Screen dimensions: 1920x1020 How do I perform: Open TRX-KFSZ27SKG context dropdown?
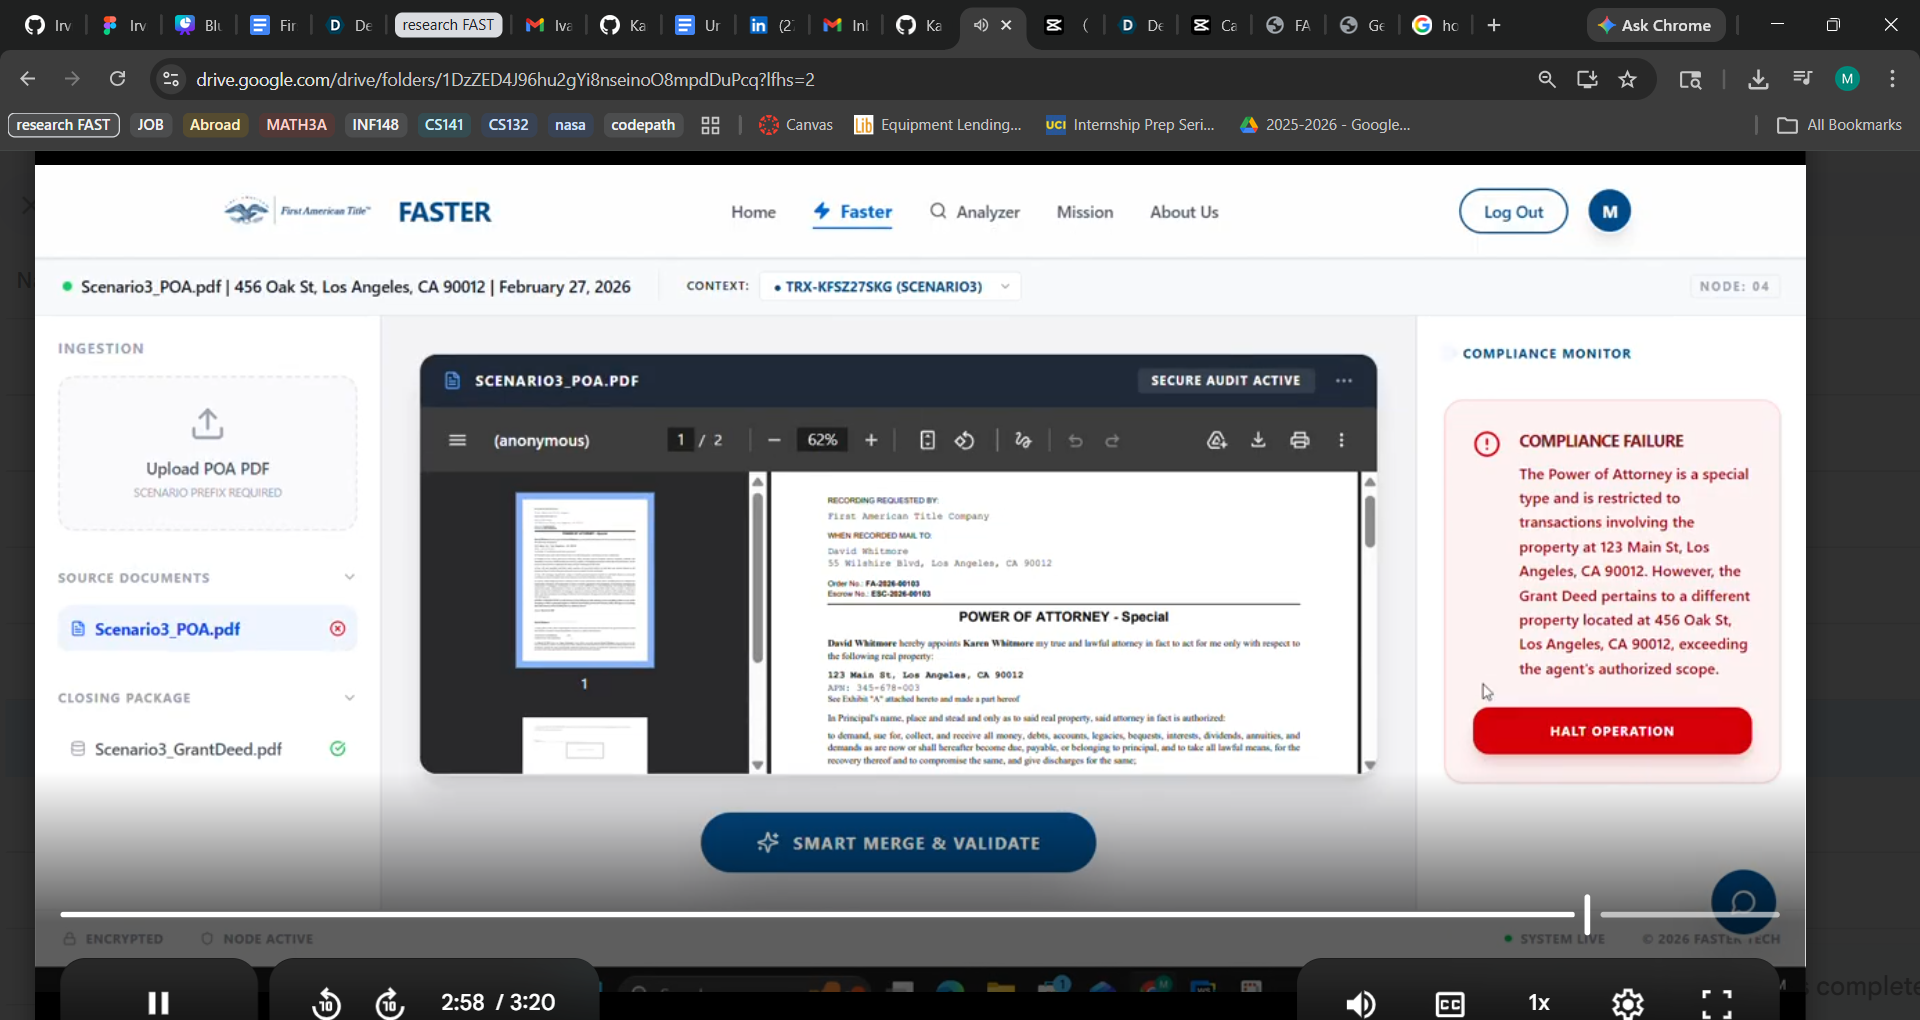[890, 287]
